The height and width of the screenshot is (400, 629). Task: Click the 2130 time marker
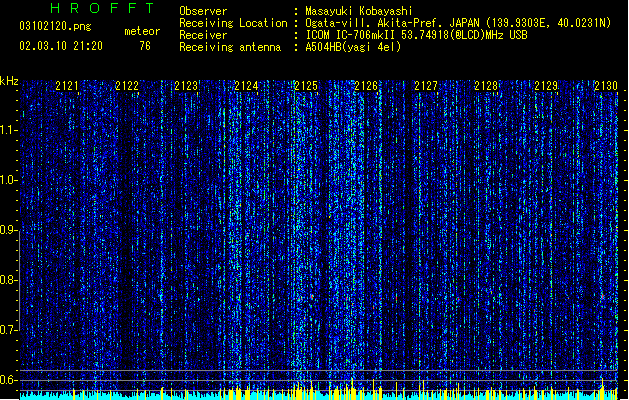coord(606,86)
